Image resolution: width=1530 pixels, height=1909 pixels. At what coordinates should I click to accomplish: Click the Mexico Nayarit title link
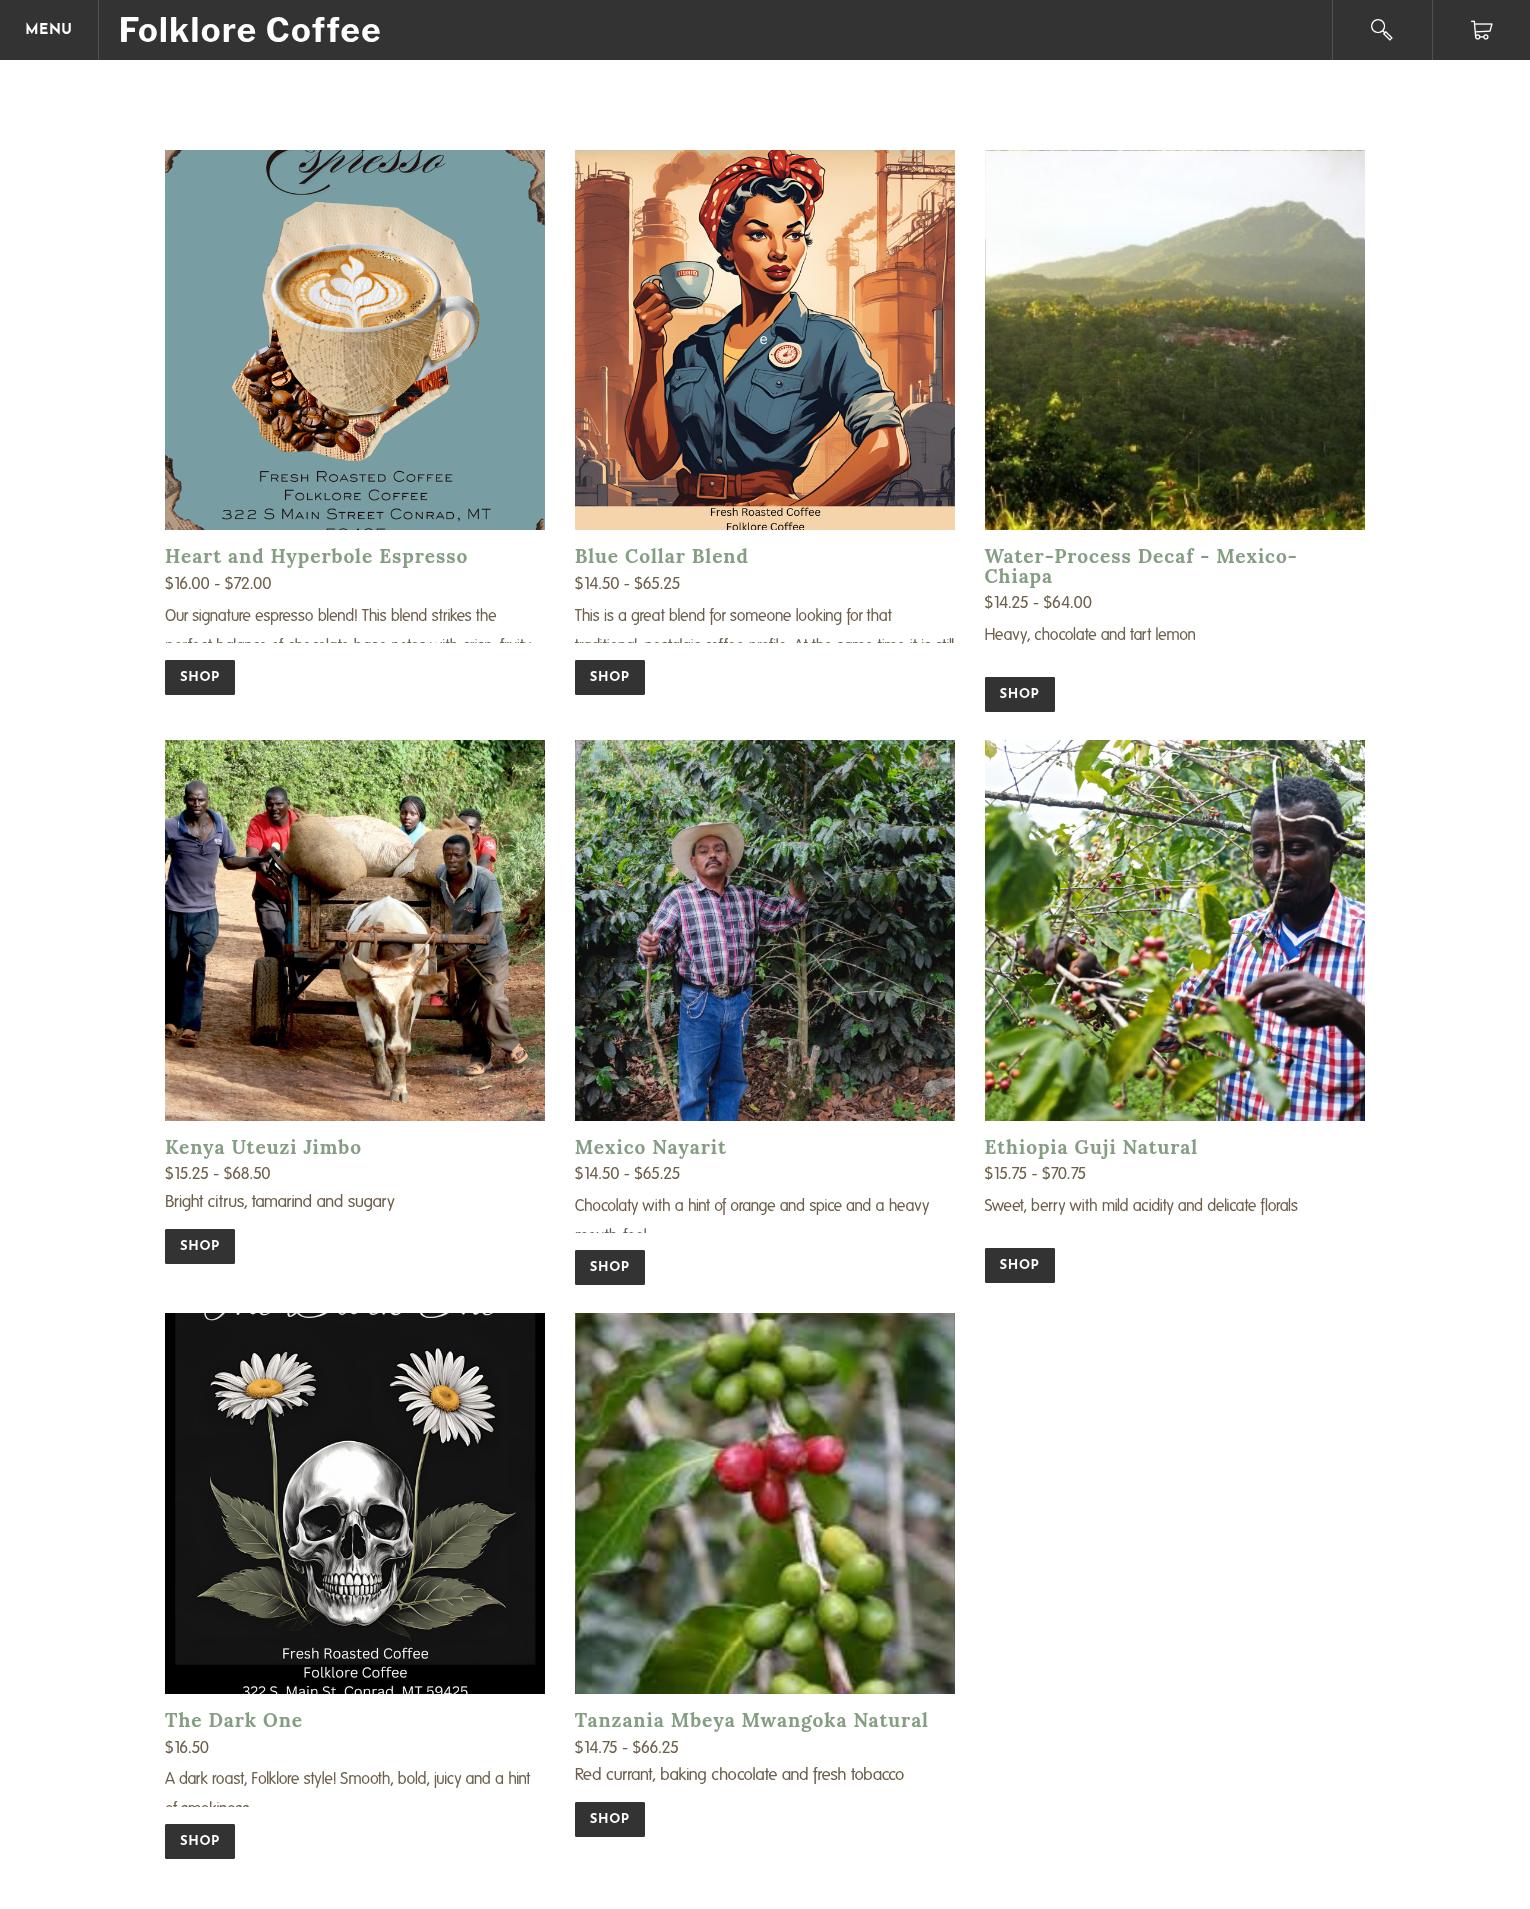650,1147
